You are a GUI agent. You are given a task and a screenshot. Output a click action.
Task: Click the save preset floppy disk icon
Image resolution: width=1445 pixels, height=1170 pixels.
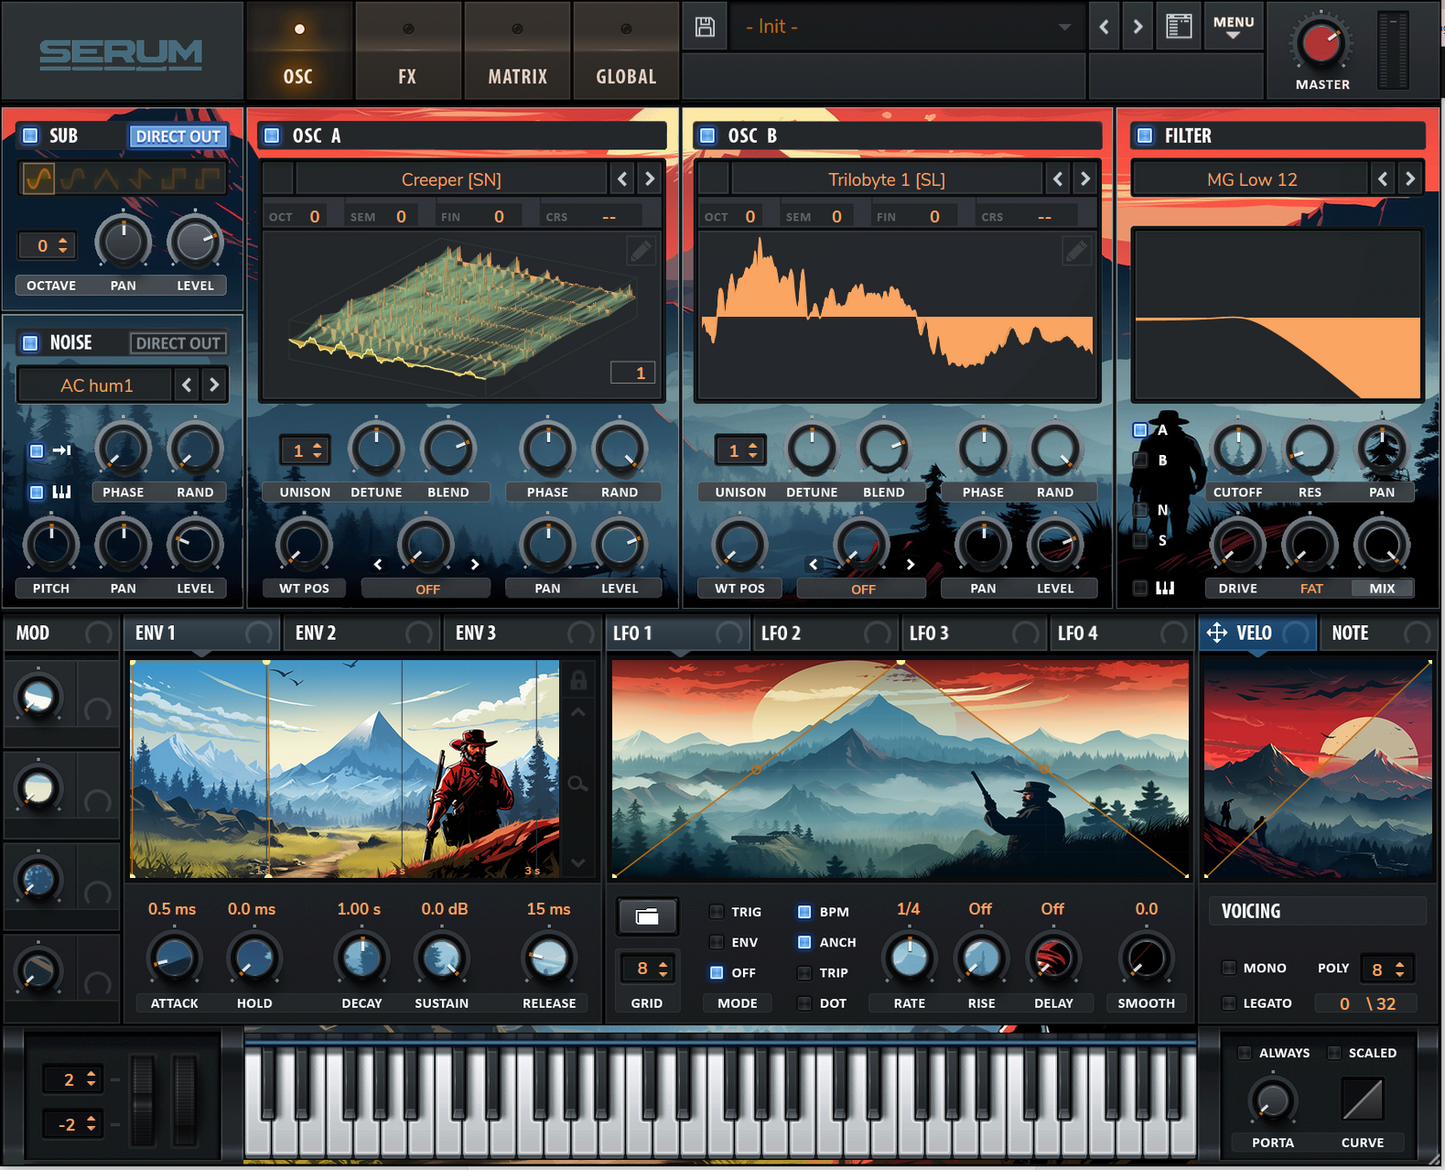[x=705, y=27]
